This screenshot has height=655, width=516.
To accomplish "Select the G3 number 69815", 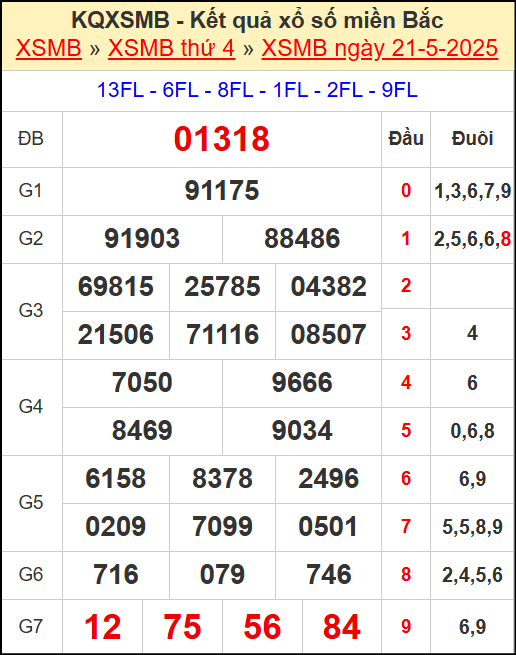I will click(x=116, y=287).
